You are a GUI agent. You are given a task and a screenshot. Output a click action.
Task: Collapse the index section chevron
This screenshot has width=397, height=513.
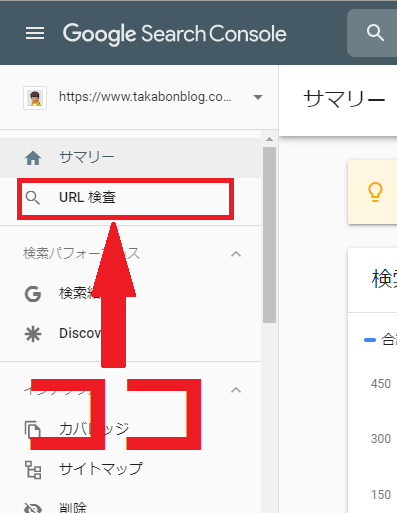236,390
